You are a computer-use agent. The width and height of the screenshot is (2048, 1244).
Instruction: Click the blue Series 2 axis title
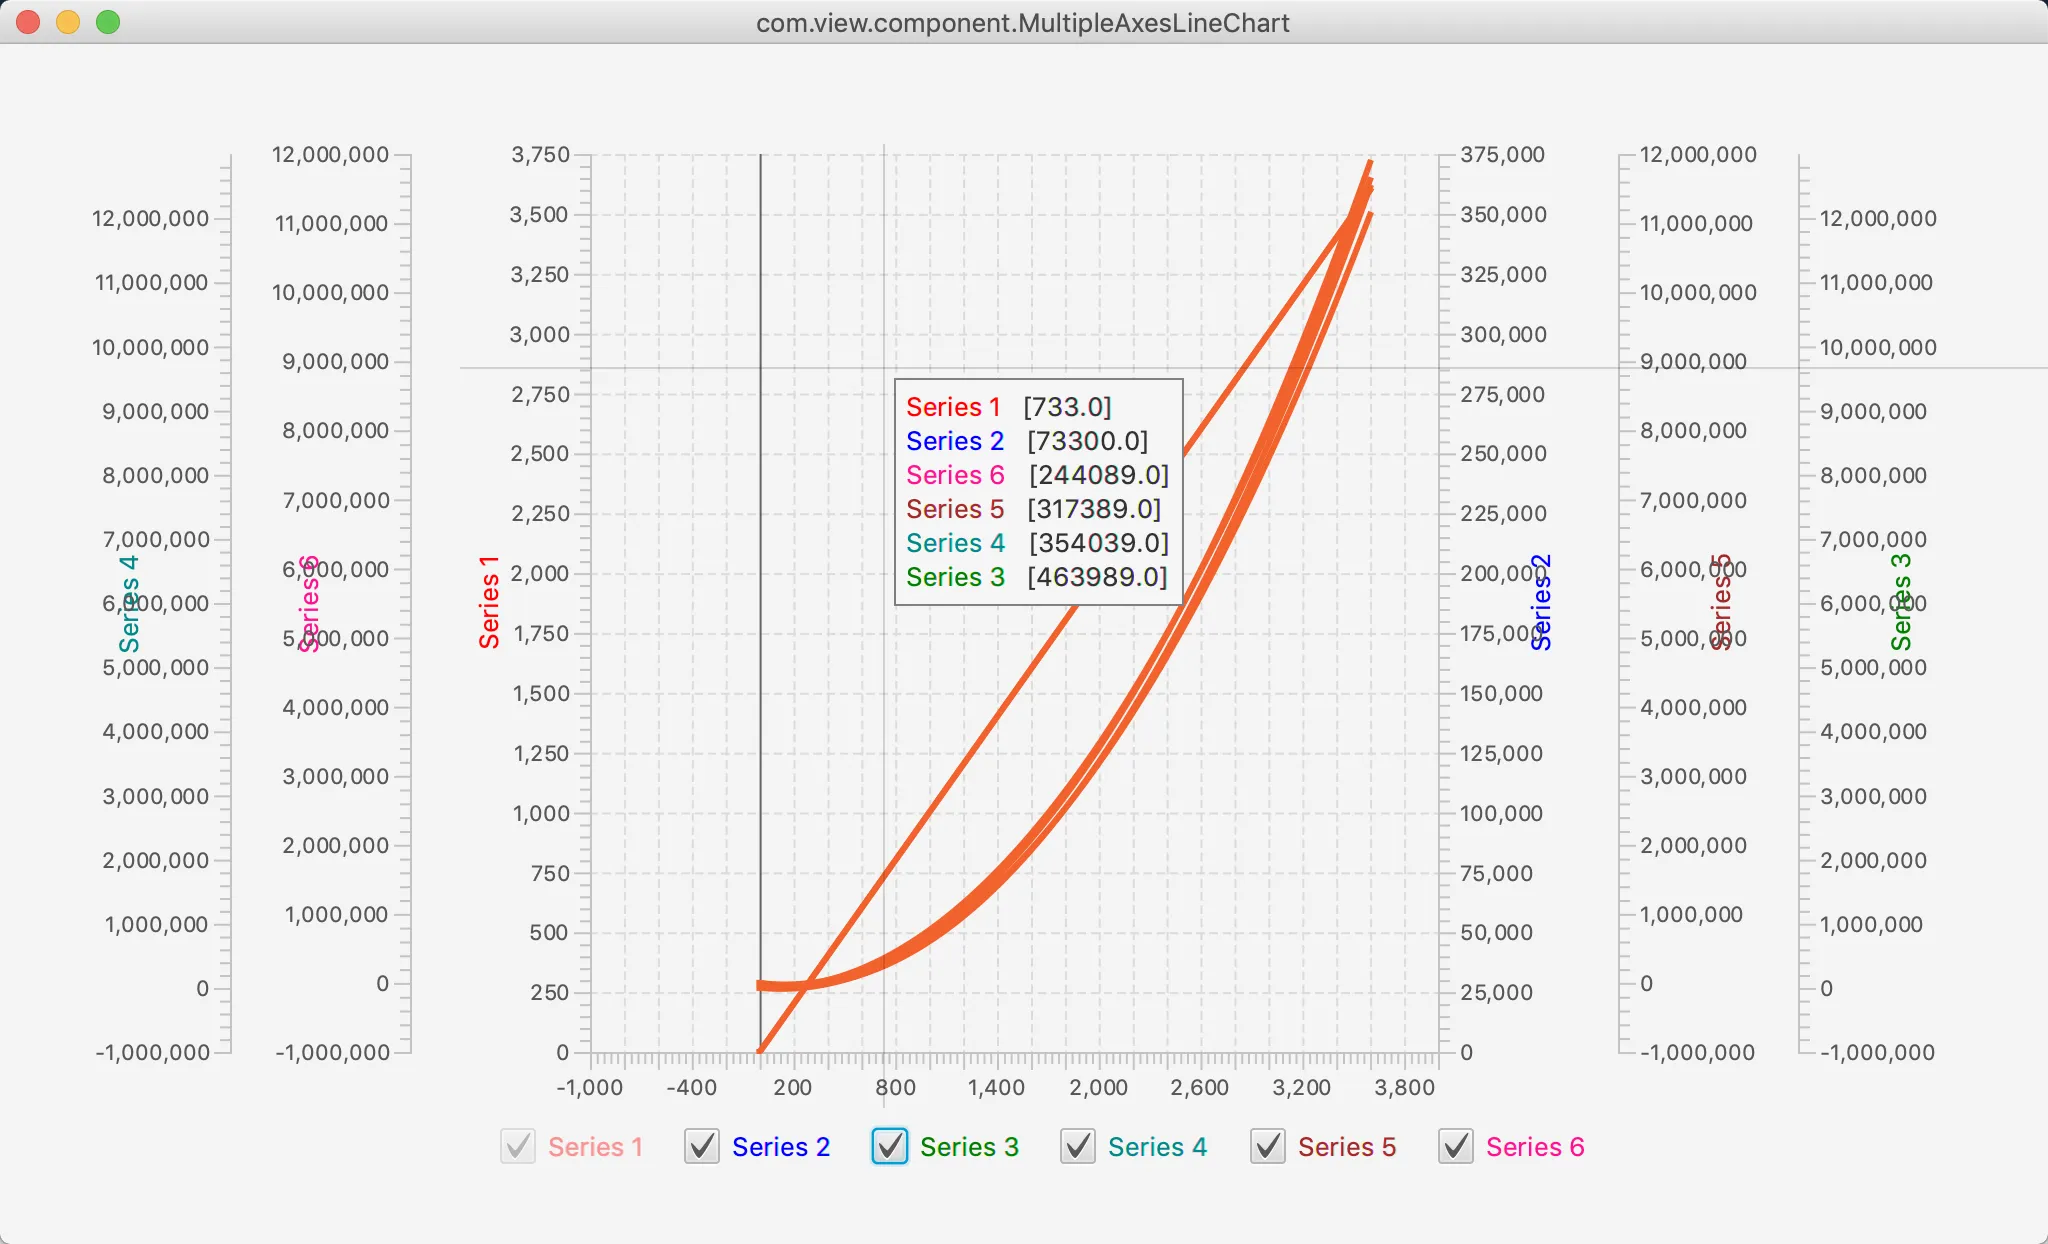tap(1541, 603)
